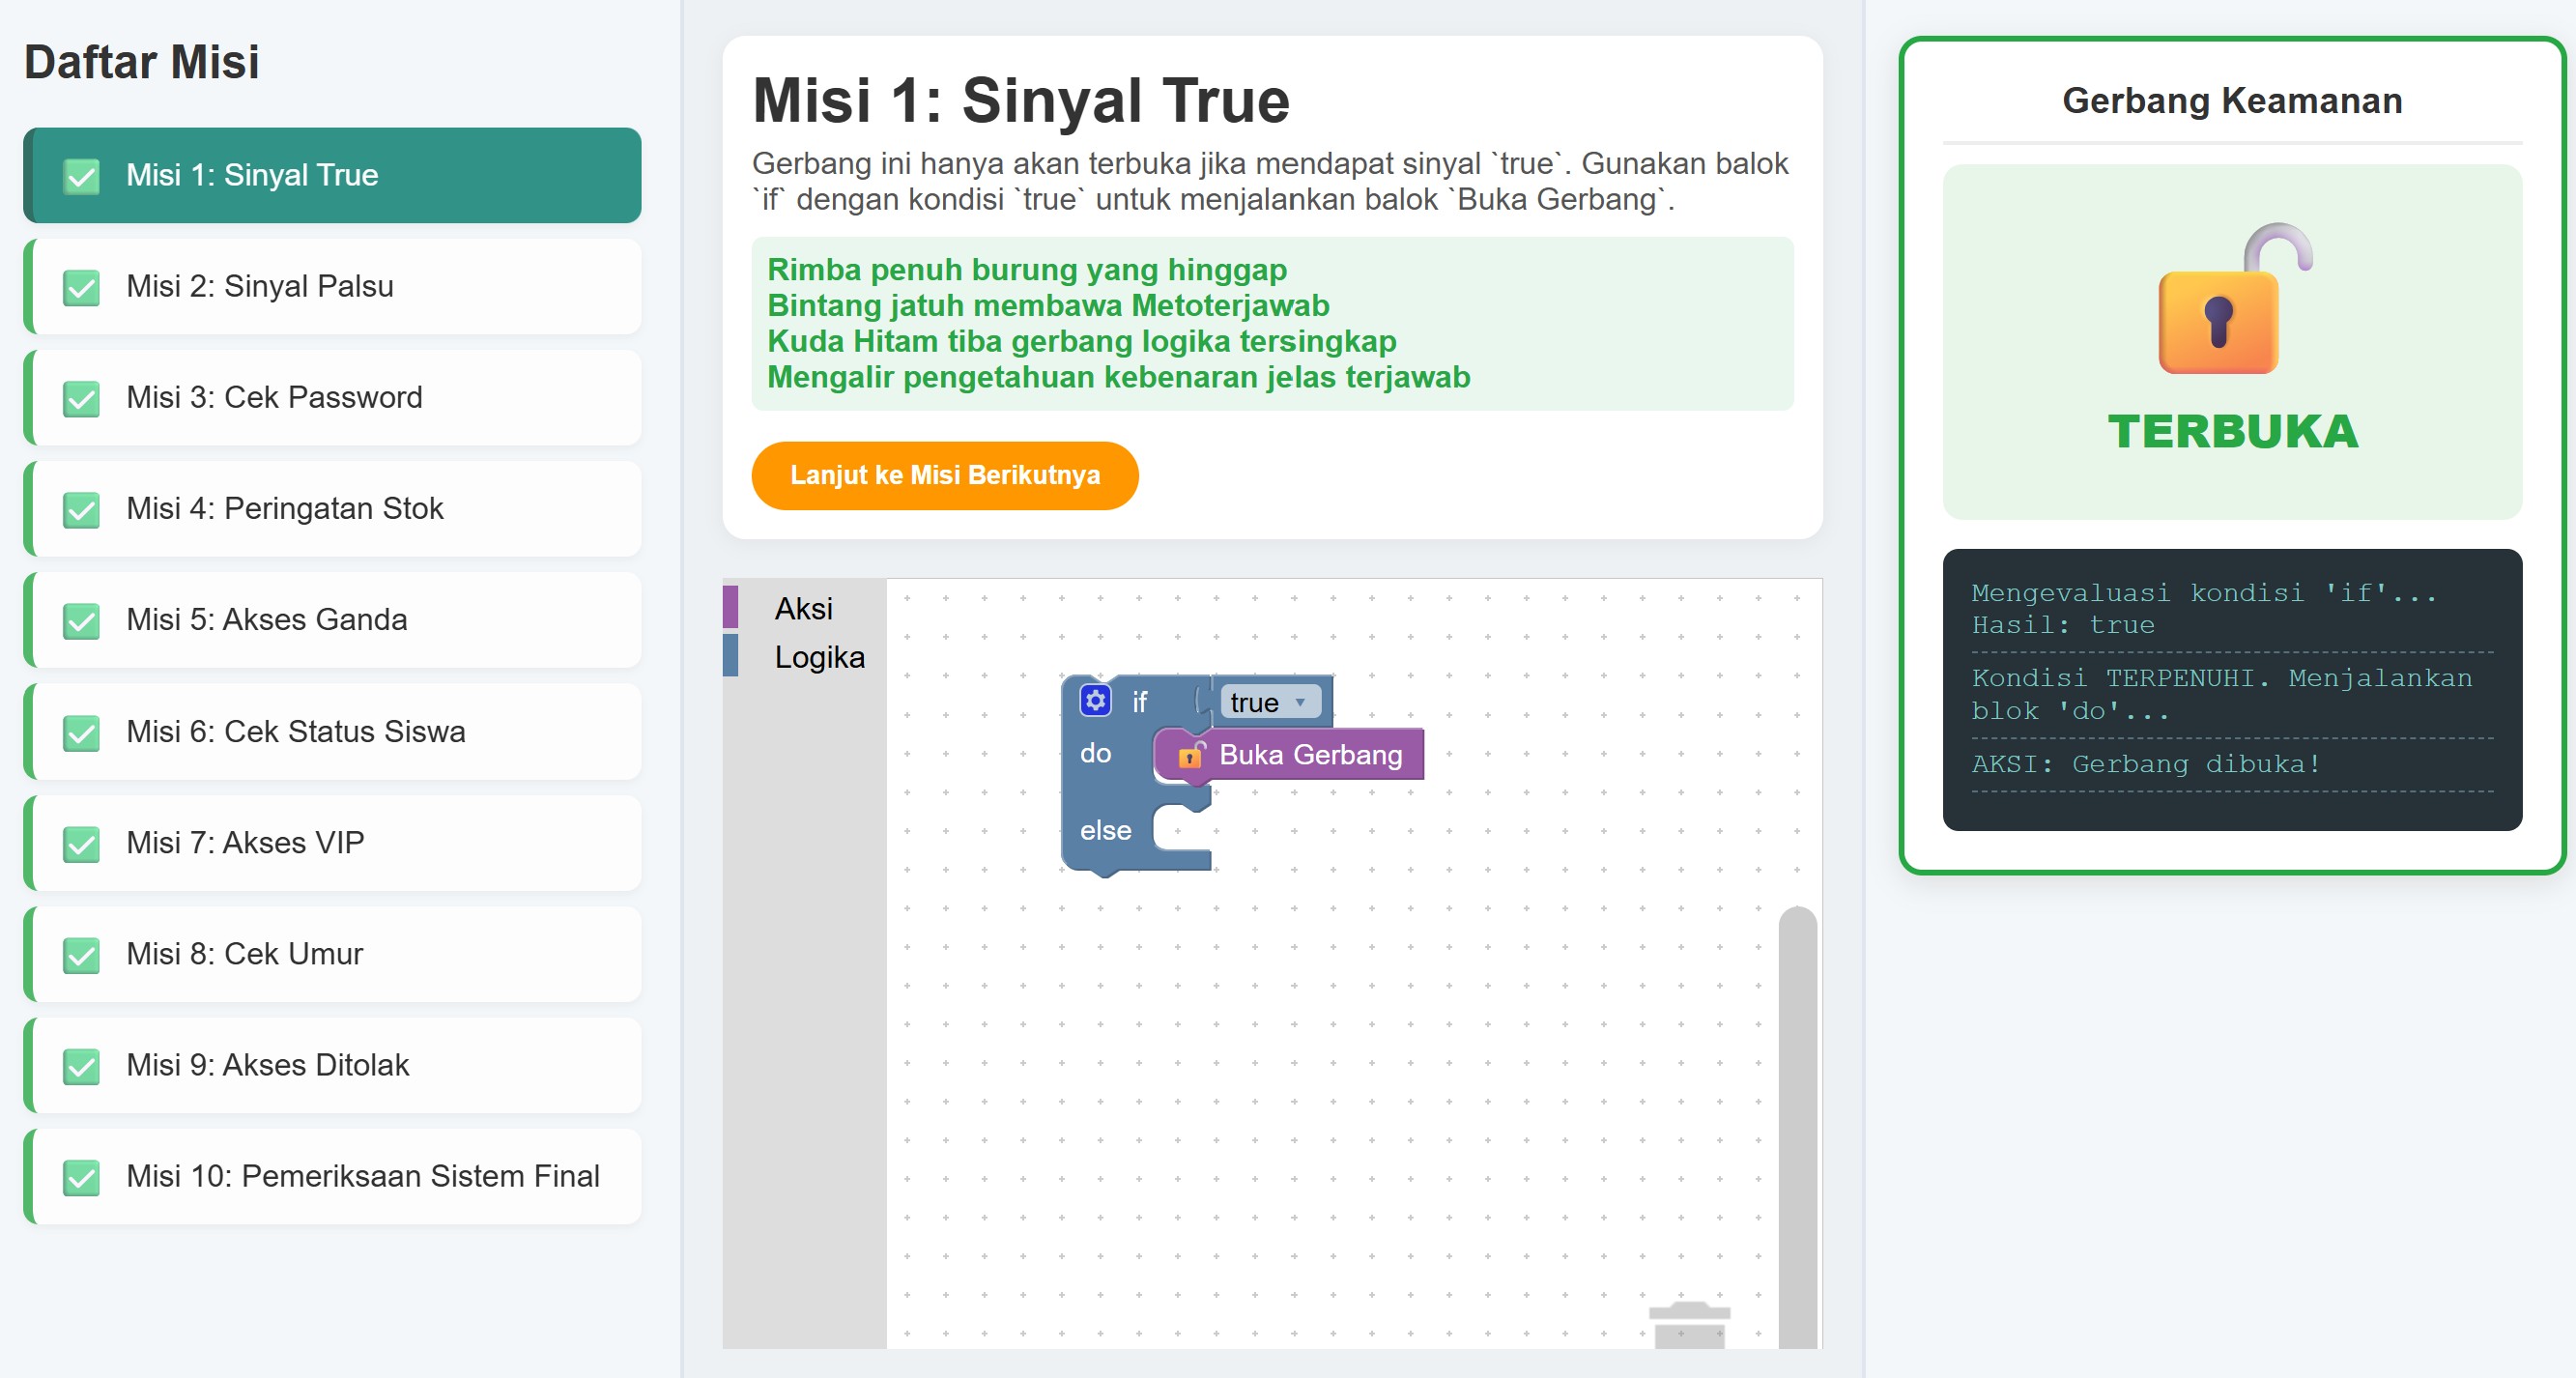The width and height of the screenshot is (2576, 1378).
Task: Toggle the Misi 9: Akses Ditolak checkbox
Action: click(x=81, y=1066)
